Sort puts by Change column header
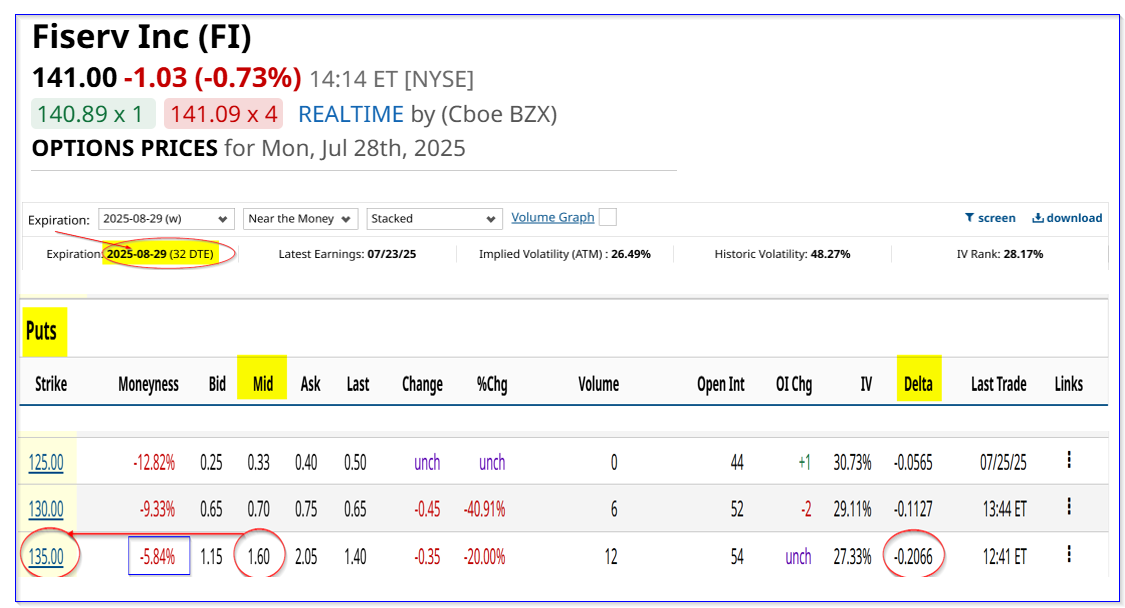This screenshot has width=1125, height=608. (x=423, y=385)
